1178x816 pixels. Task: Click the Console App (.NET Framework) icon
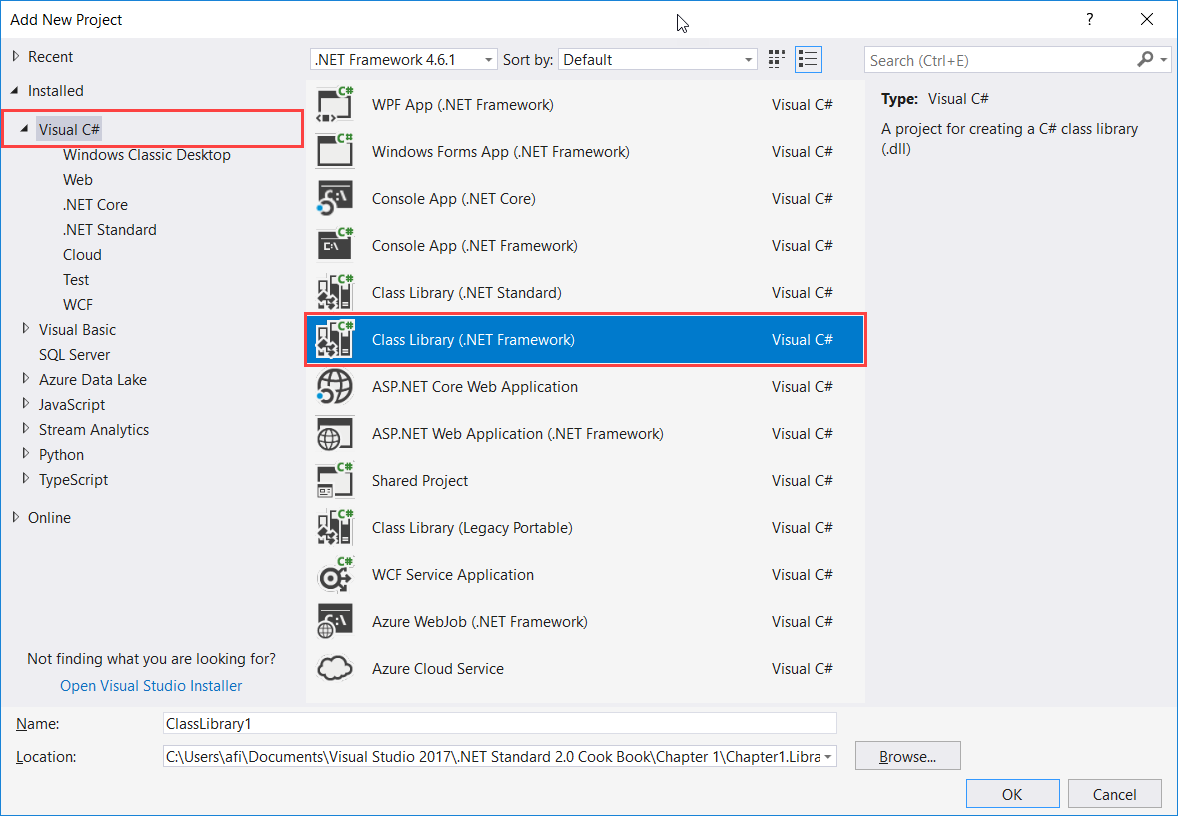tap(335, 246)
